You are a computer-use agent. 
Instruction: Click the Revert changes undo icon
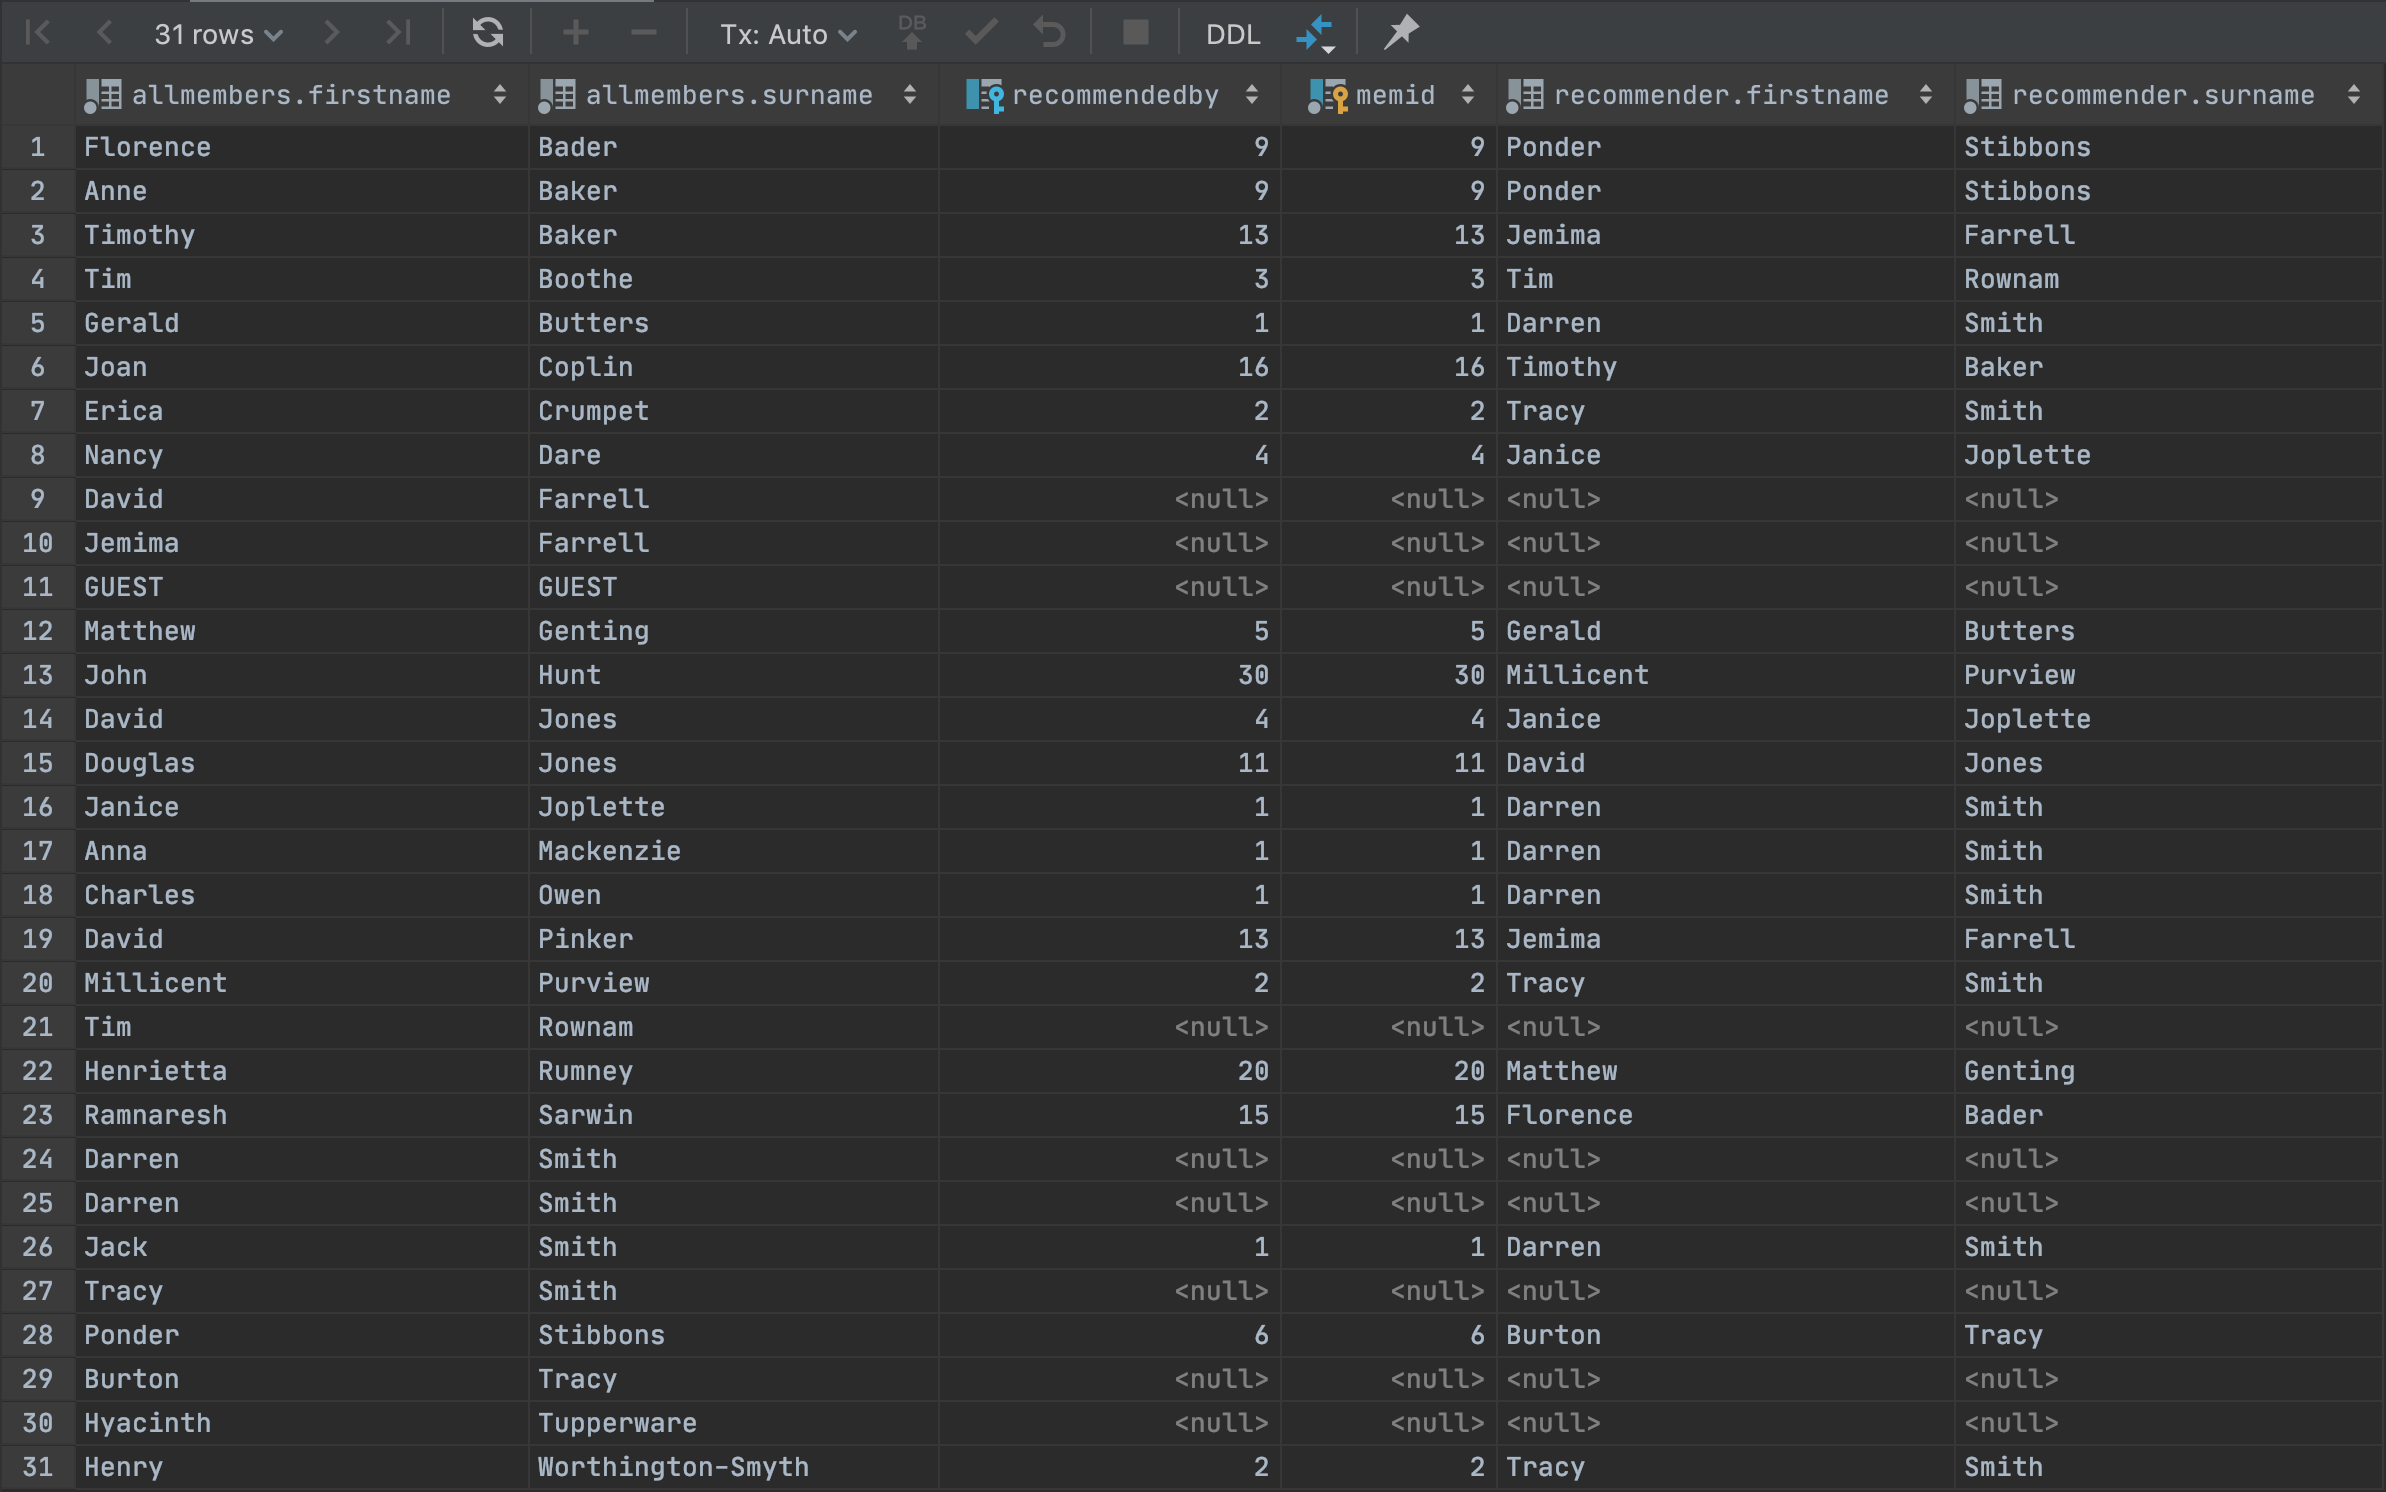(x=1049, y=33)
